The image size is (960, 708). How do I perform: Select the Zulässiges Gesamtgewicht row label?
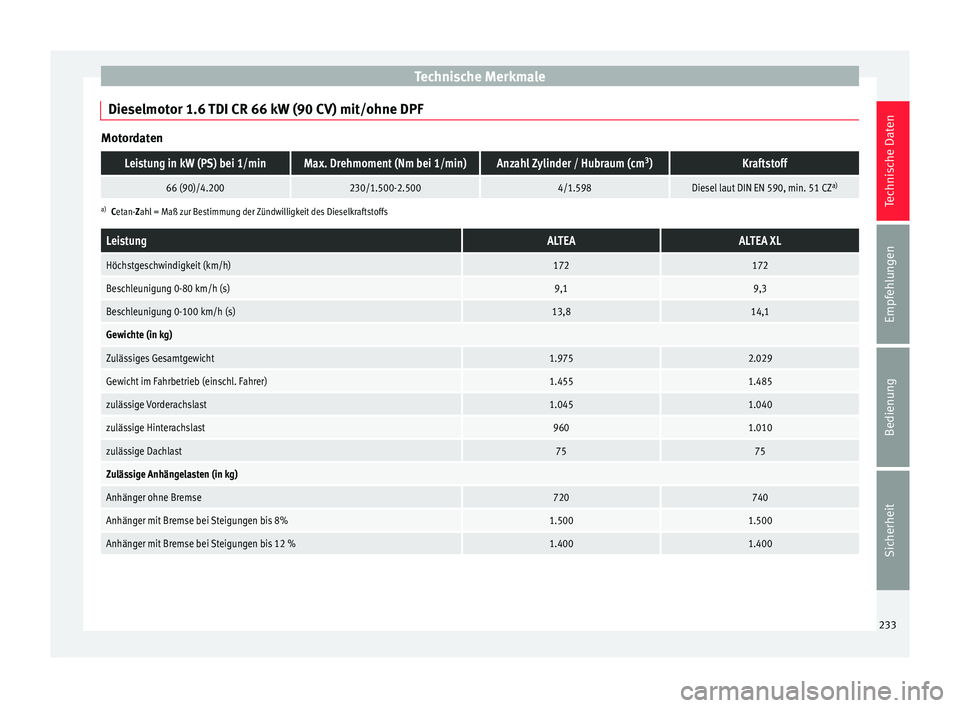click(160, 358)
